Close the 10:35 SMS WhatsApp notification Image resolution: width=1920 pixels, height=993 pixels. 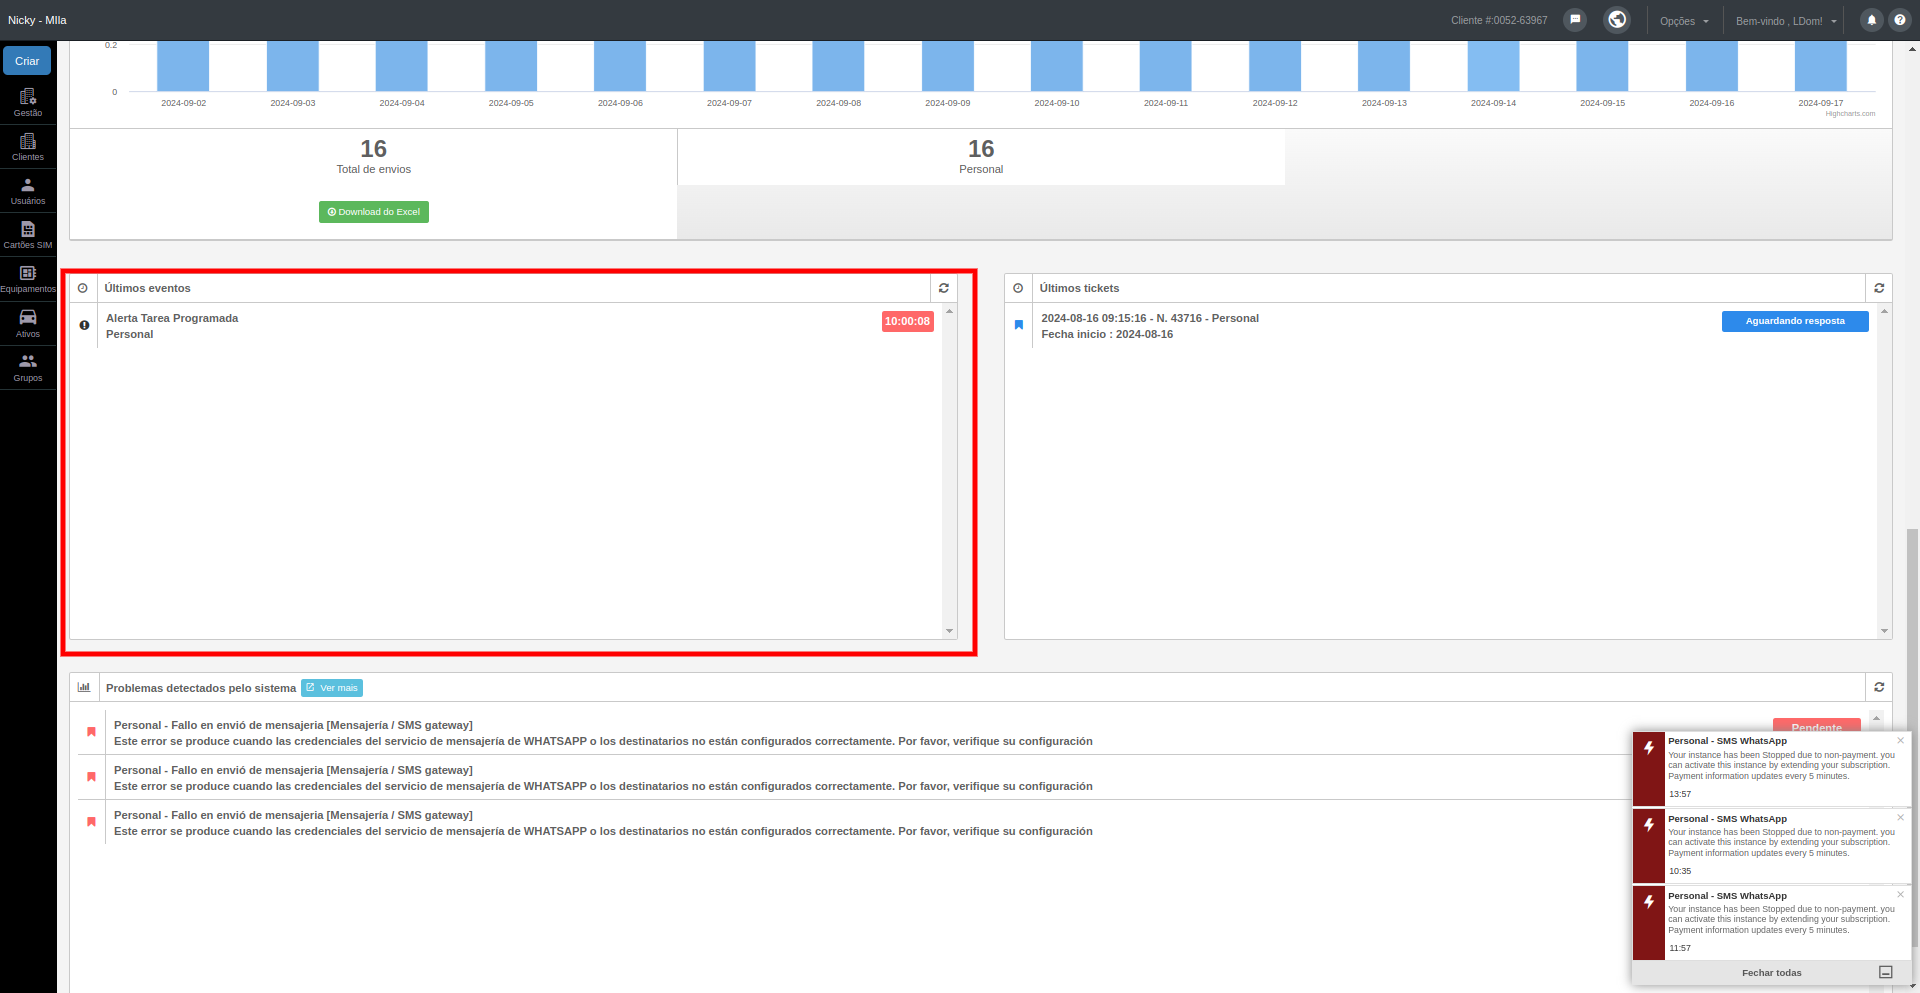click(x=1901, y=818)
